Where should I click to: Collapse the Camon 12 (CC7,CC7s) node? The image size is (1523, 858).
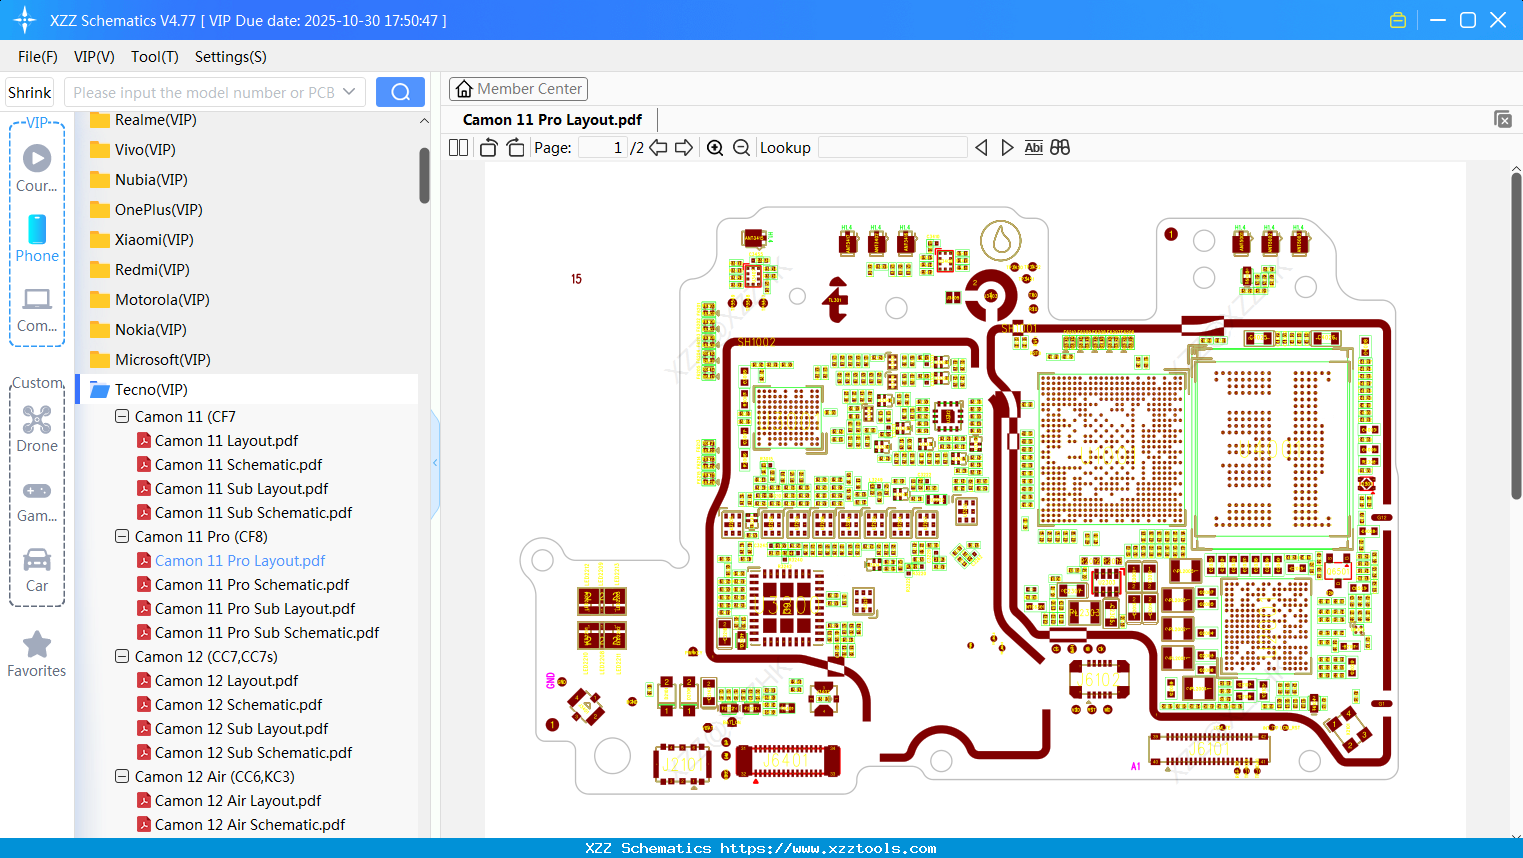click(x=122, y=656)
